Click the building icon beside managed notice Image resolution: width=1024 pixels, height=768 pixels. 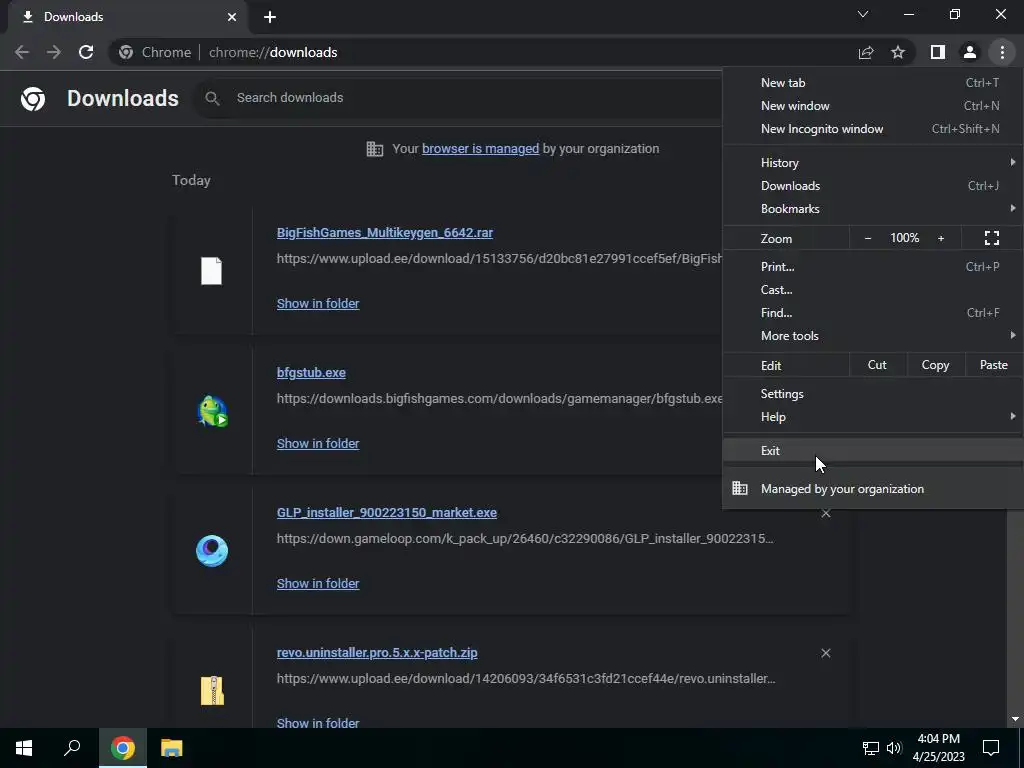pyautogui.click(x=375, y=149)
